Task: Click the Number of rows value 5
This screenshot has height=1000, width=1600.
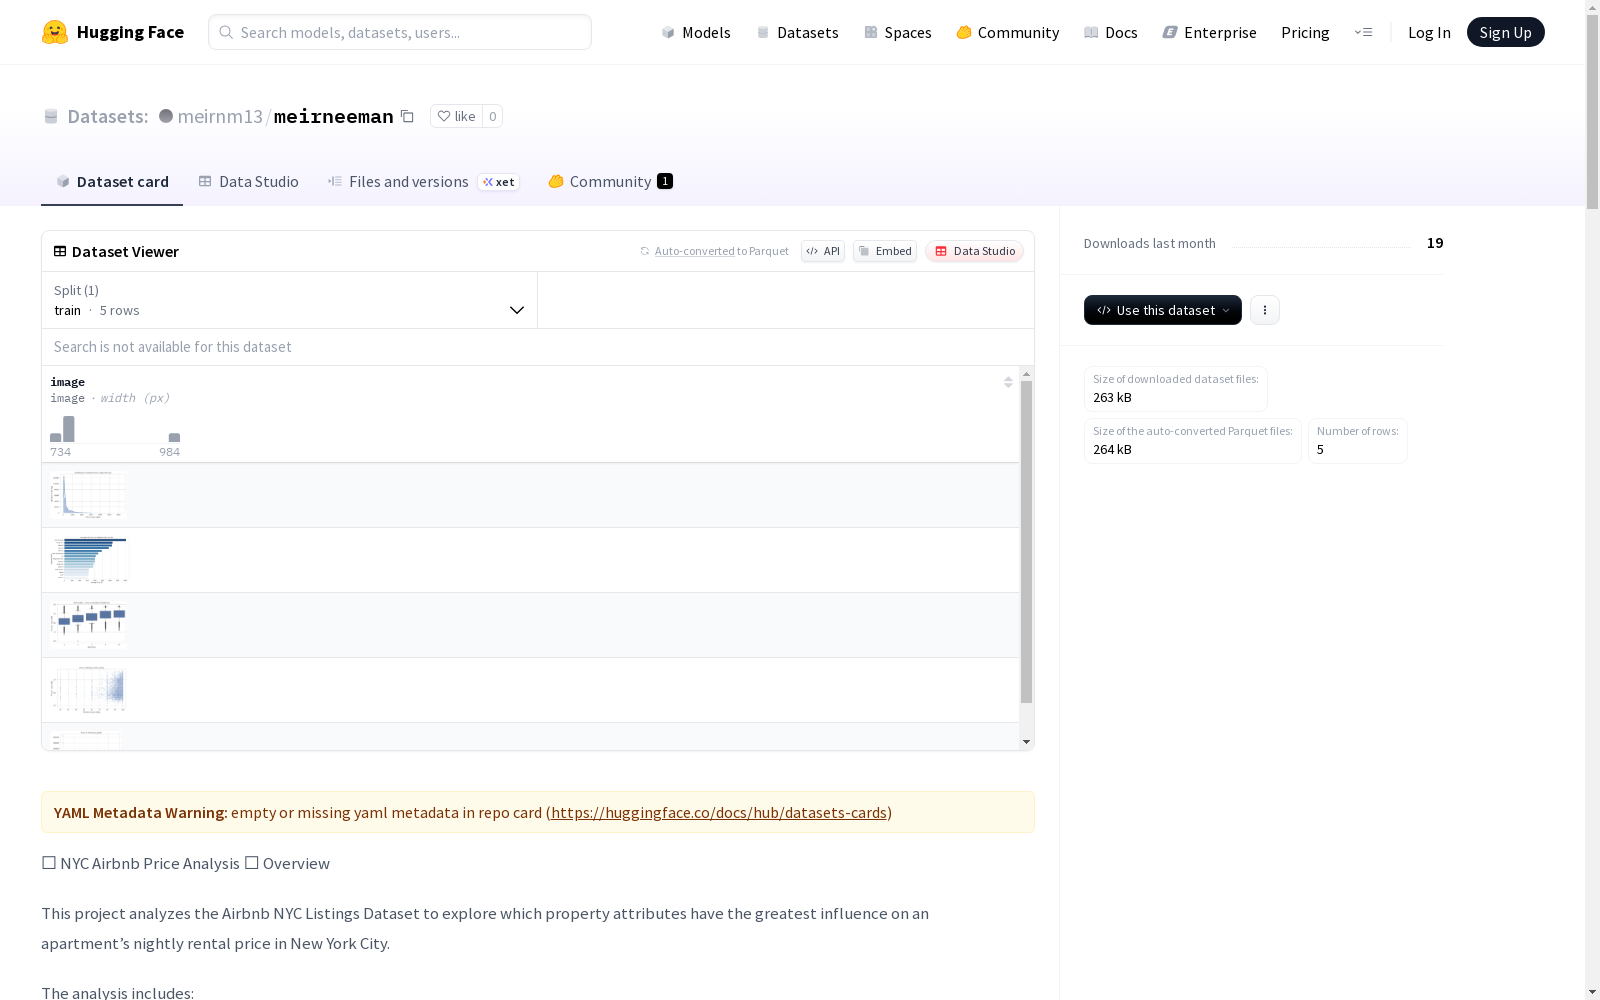Action: [x=1320, y=449]
